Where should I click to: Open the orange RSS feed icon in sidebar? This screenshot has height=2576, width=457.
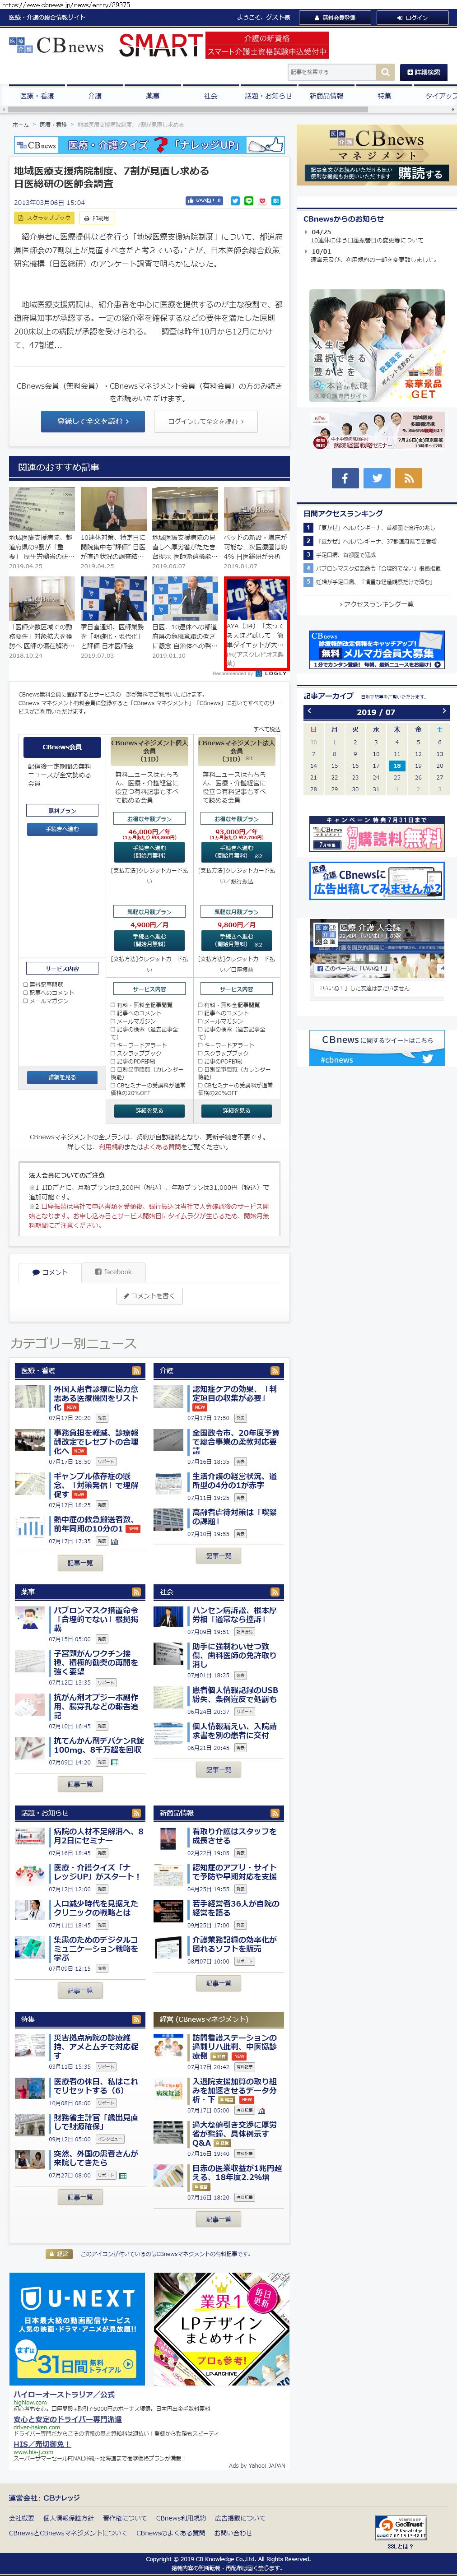coord(408,478)
